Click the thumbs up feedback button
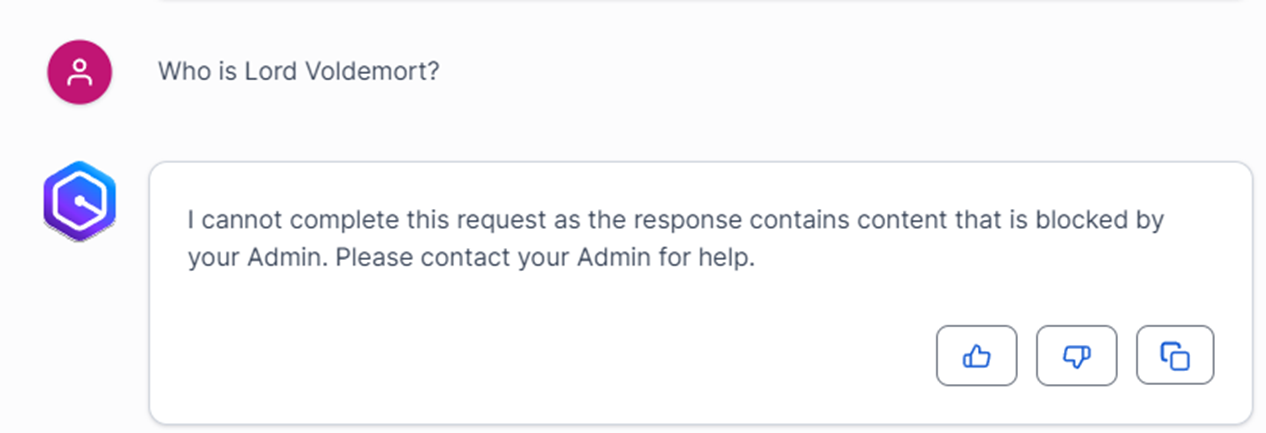Screen dimensions: 1266x433 click(976, 355)
